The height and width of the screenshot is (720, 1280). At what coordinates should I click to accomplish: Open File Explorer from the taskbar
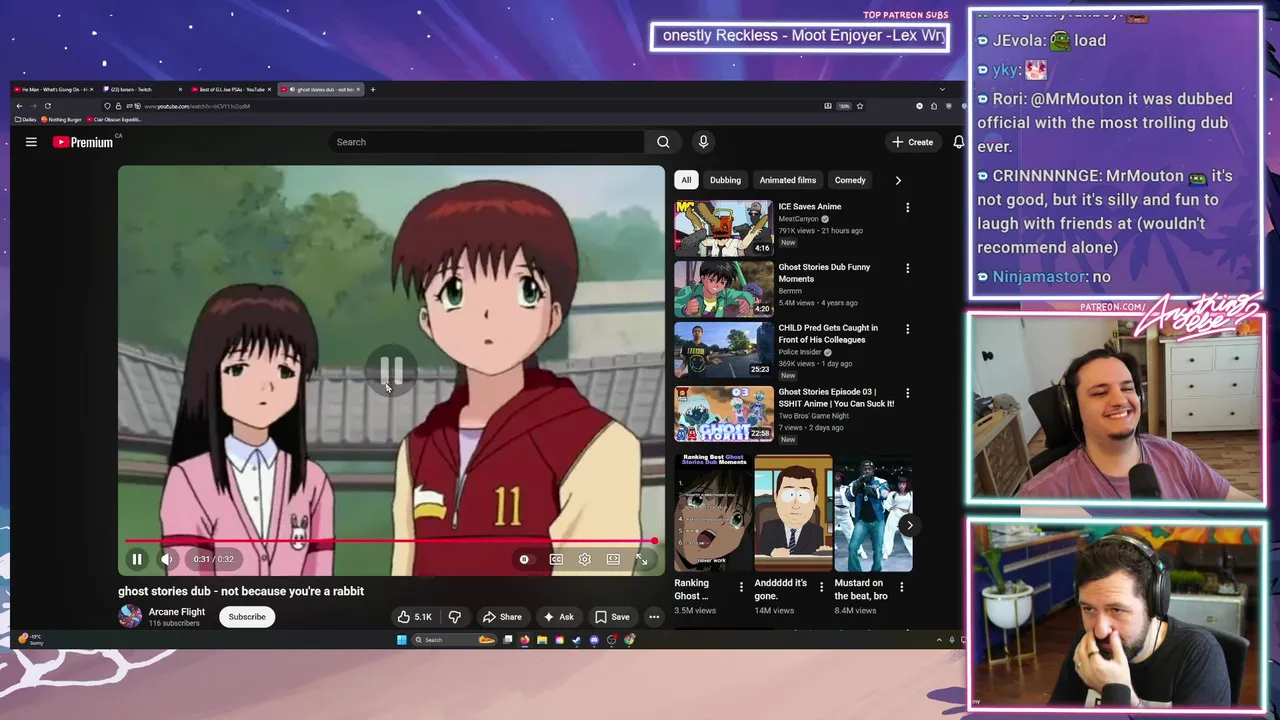542,640
